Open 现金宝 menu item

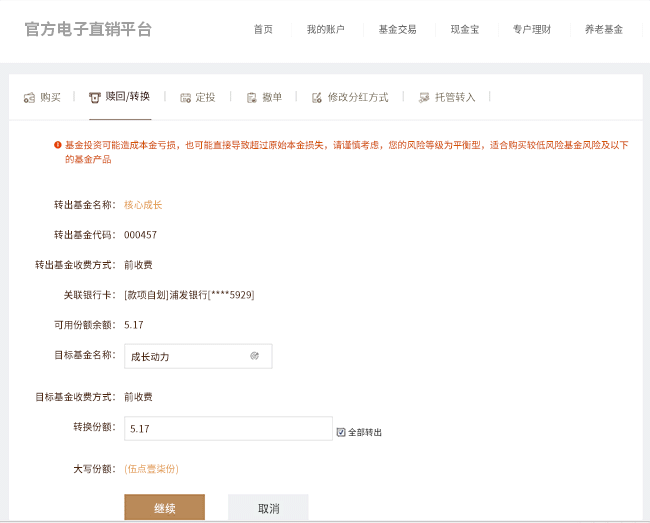tap(465, 29)
